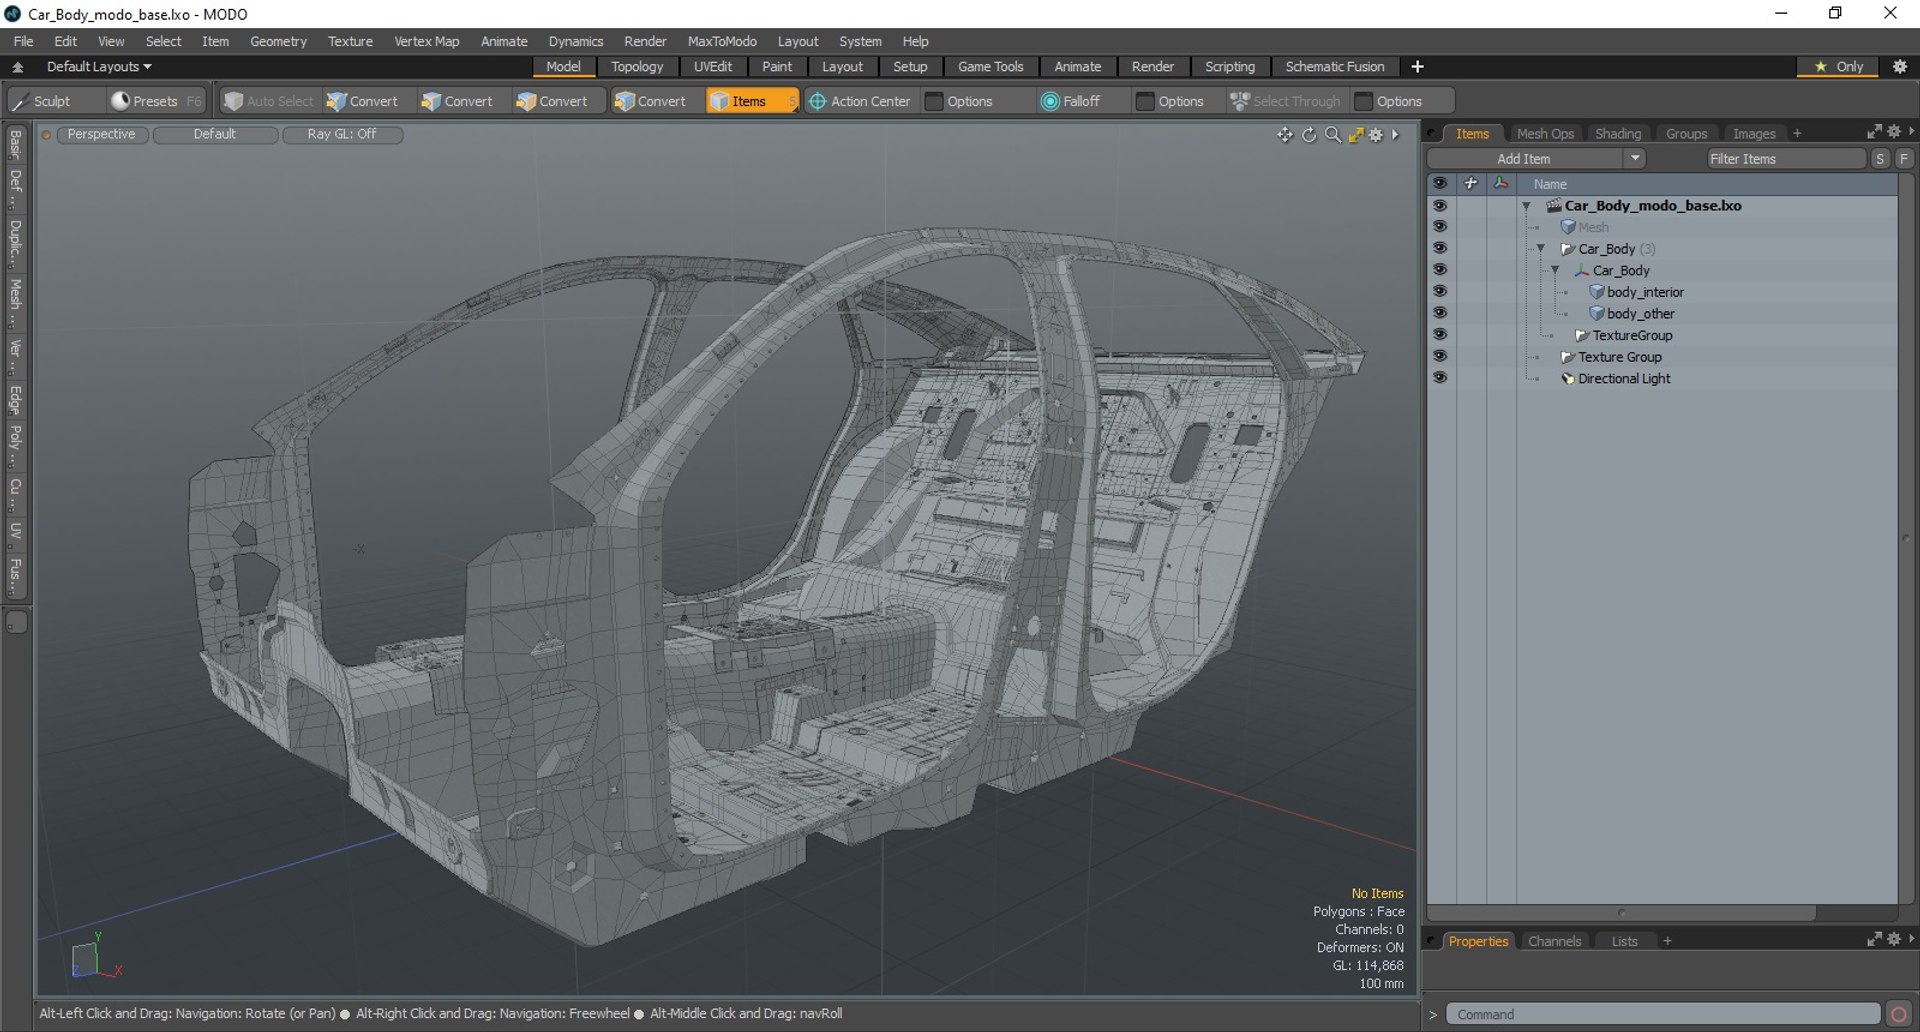The height and width of the screenshot is (1032, 1920).
Task: Toggle the Options checkbox after Select Through
Action: point(1363,101)
